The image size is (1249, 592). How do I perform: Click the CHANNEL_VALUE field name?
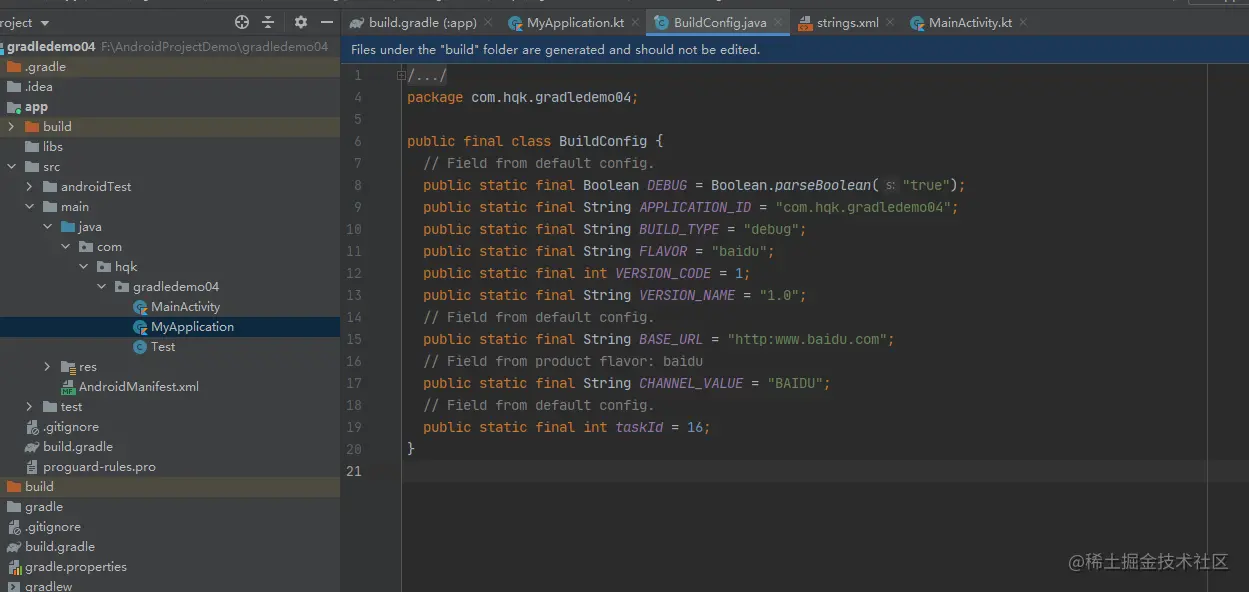coord(691,383)
